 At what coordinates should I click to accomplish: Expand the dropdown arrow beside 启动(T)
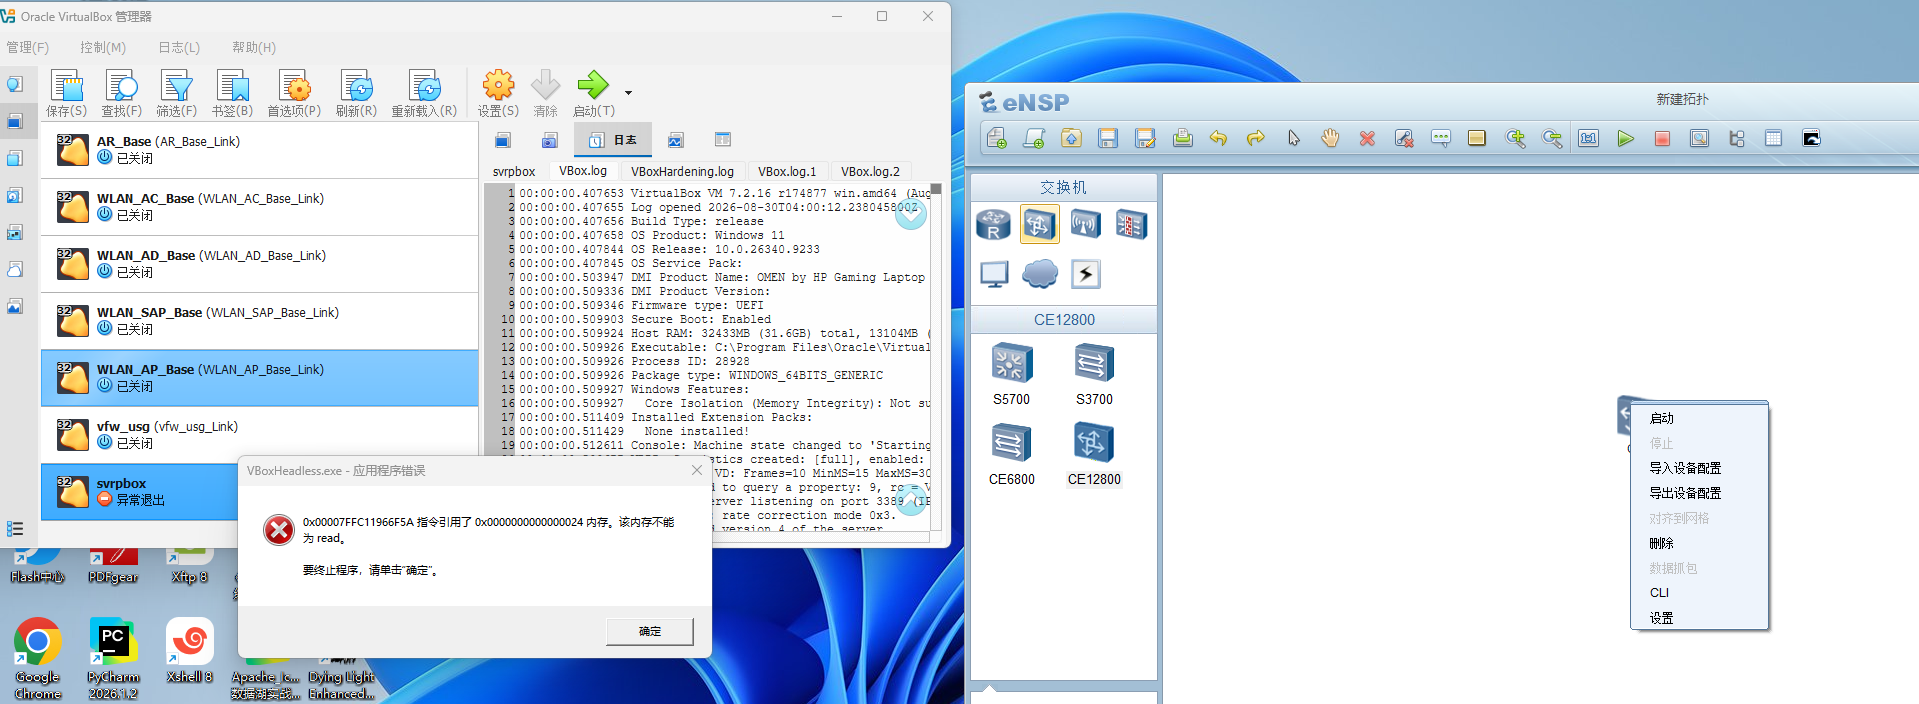[628, 93]
